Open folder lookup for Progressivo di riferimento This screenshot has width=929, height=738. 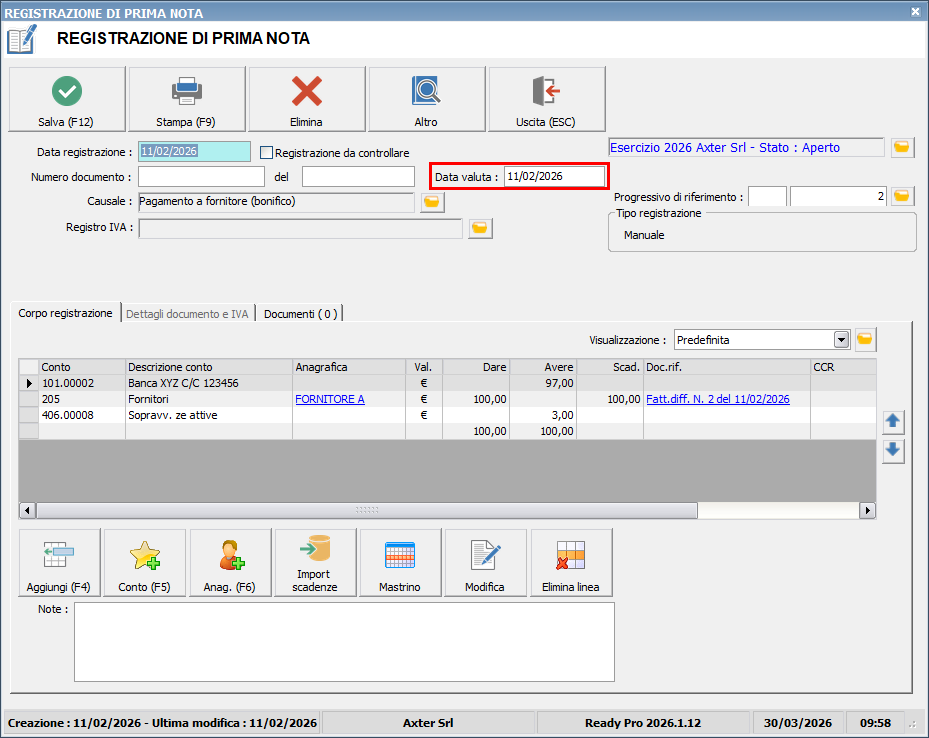pyautogui.click(x=902, y=196)
